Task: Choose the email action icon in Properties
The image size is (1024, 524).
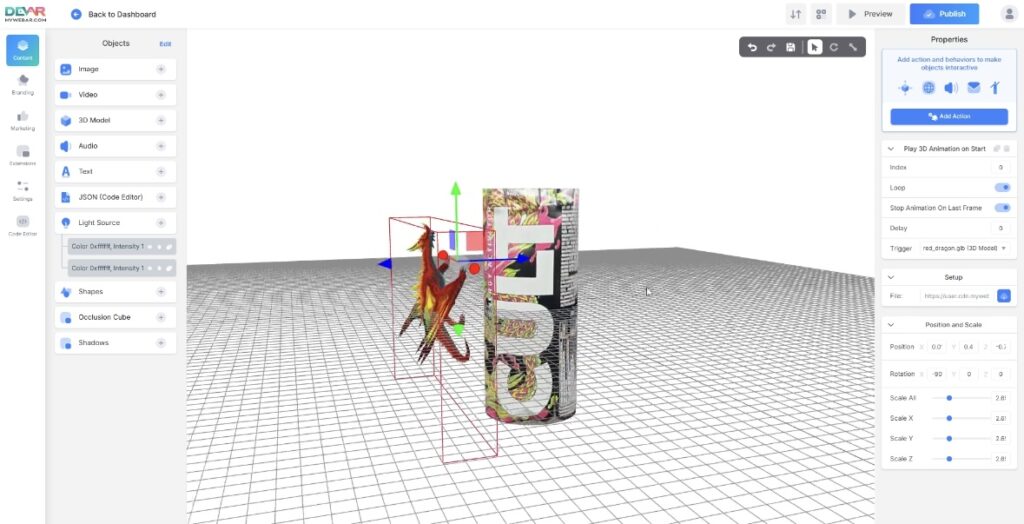Action: [x=973, y=88]
